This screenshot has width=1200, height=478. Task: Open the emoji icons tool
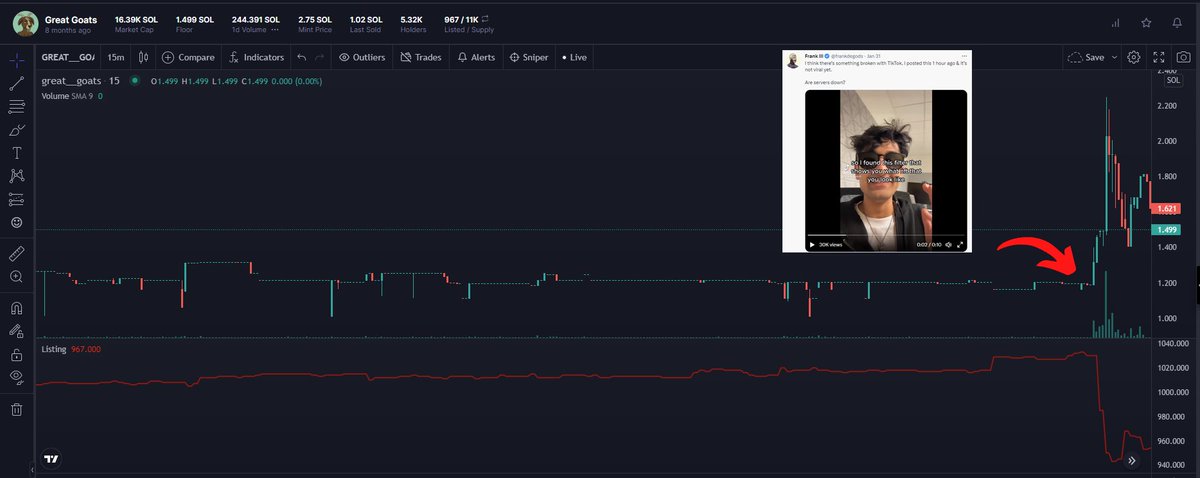tap(16, 222)
